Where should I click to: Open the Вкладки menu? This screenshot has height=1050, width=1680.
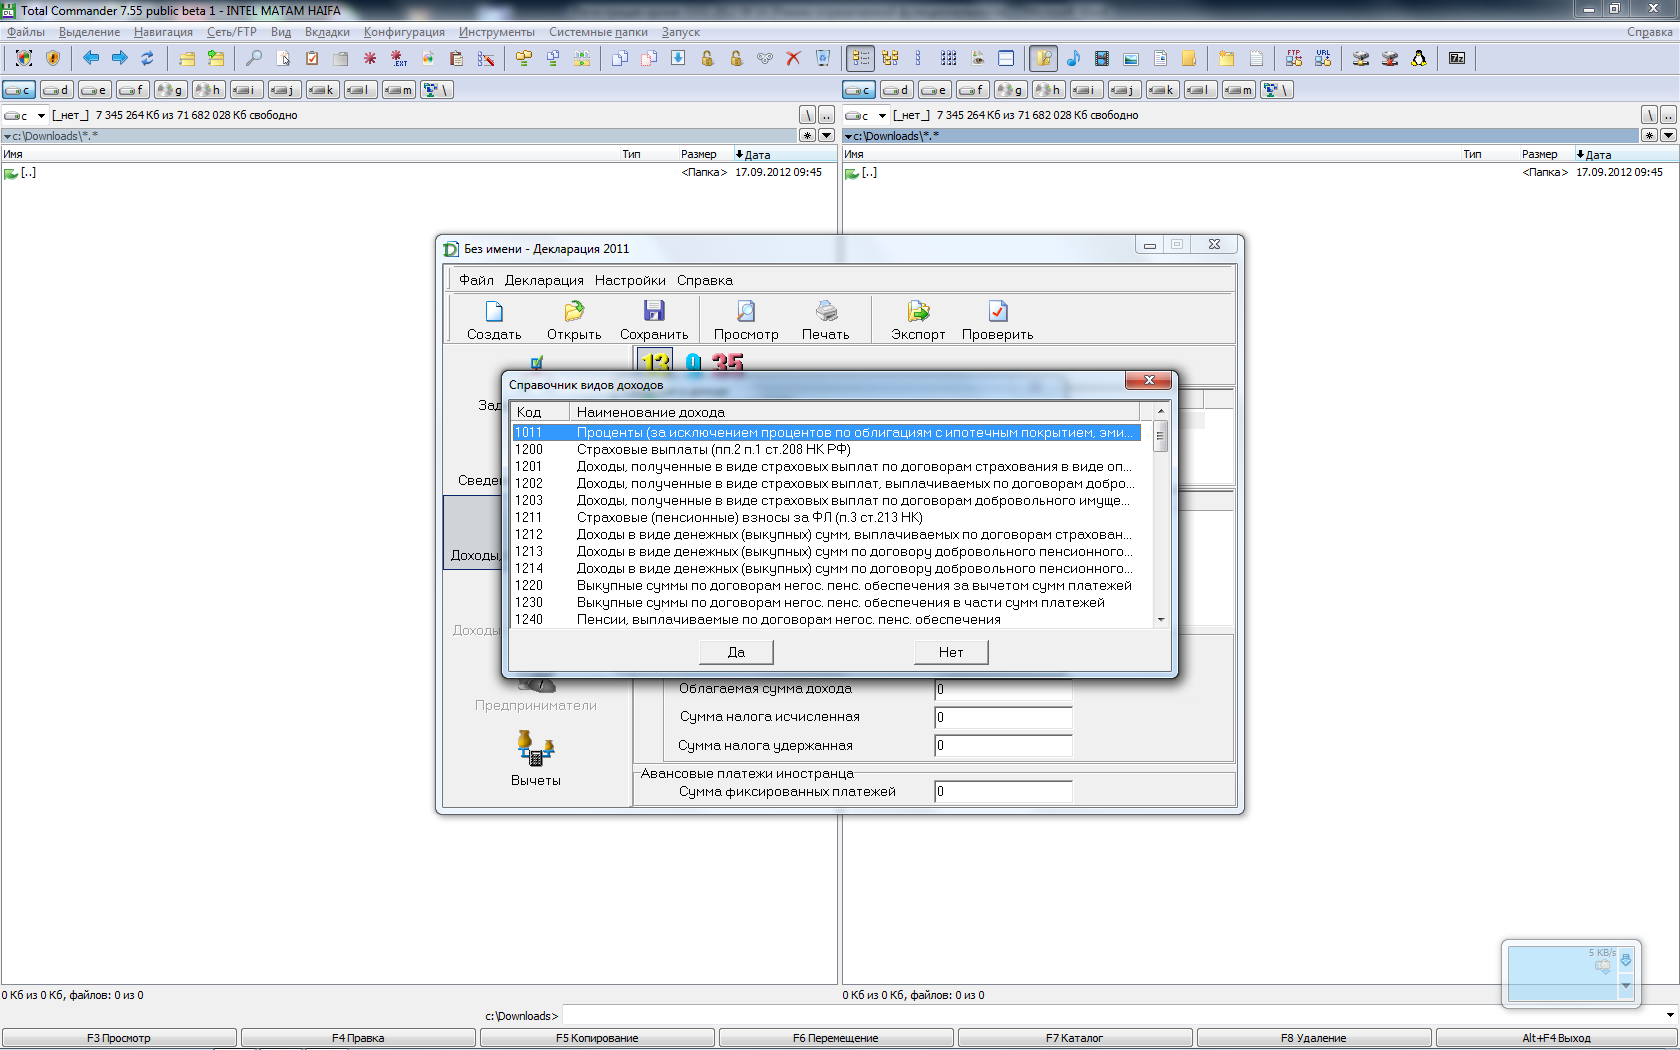(x=327, y=32)
